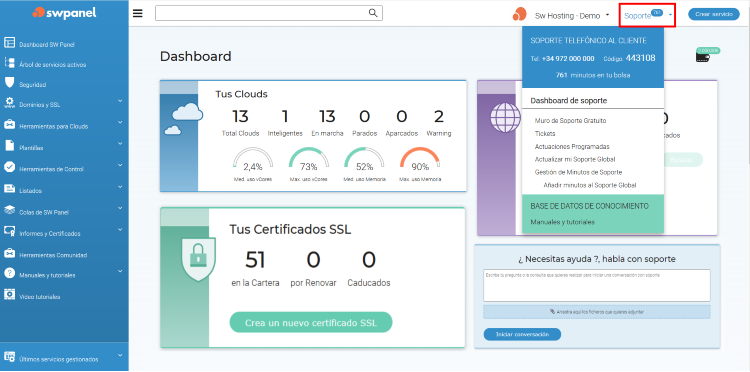
Task: Open the Sw Hosting - Demo account dropdown
Action: (x=572, y=16)
